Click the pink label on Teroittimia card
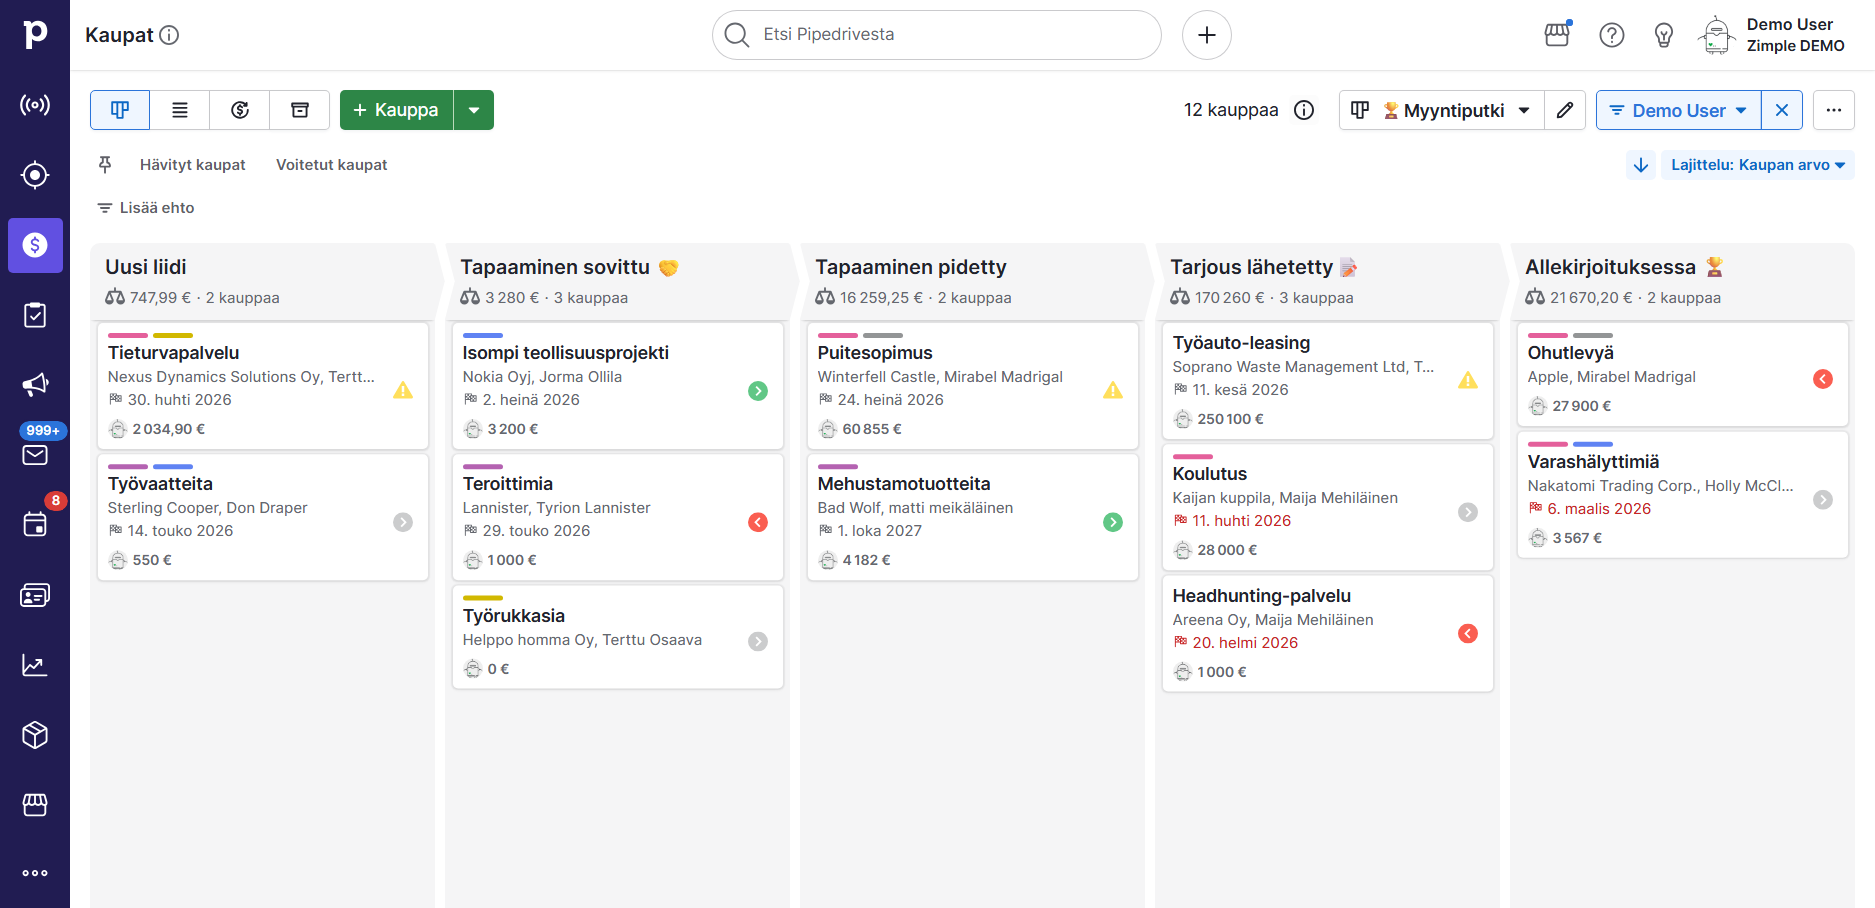This screenshot has height=908, width=1875. pos(482,466)
